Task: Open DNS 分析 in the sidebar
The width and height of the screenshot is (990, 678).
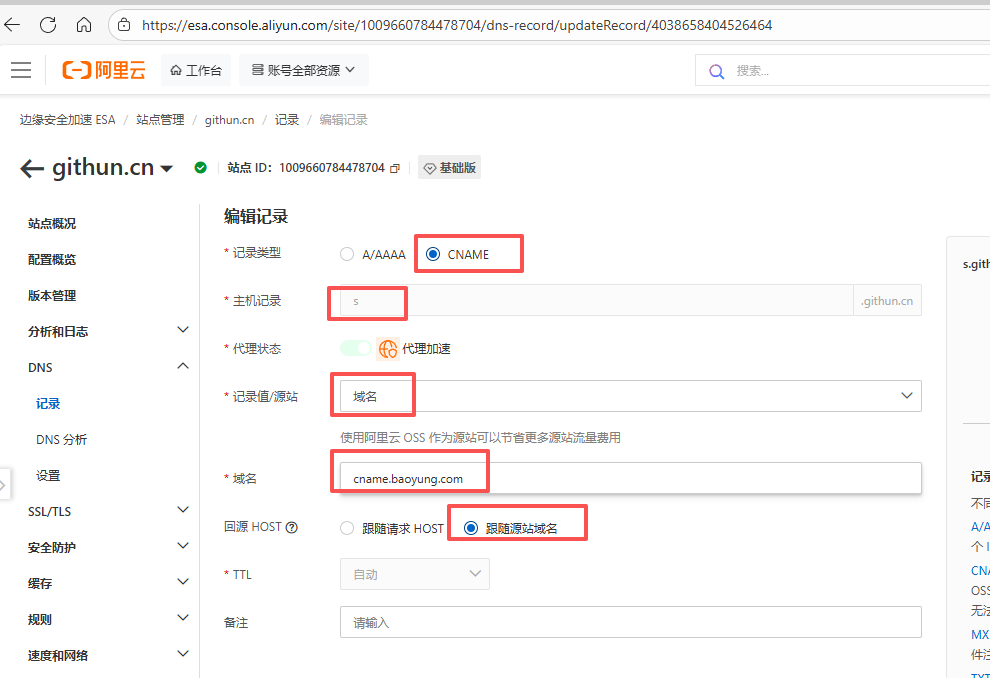Action: [x=61, y=440]
